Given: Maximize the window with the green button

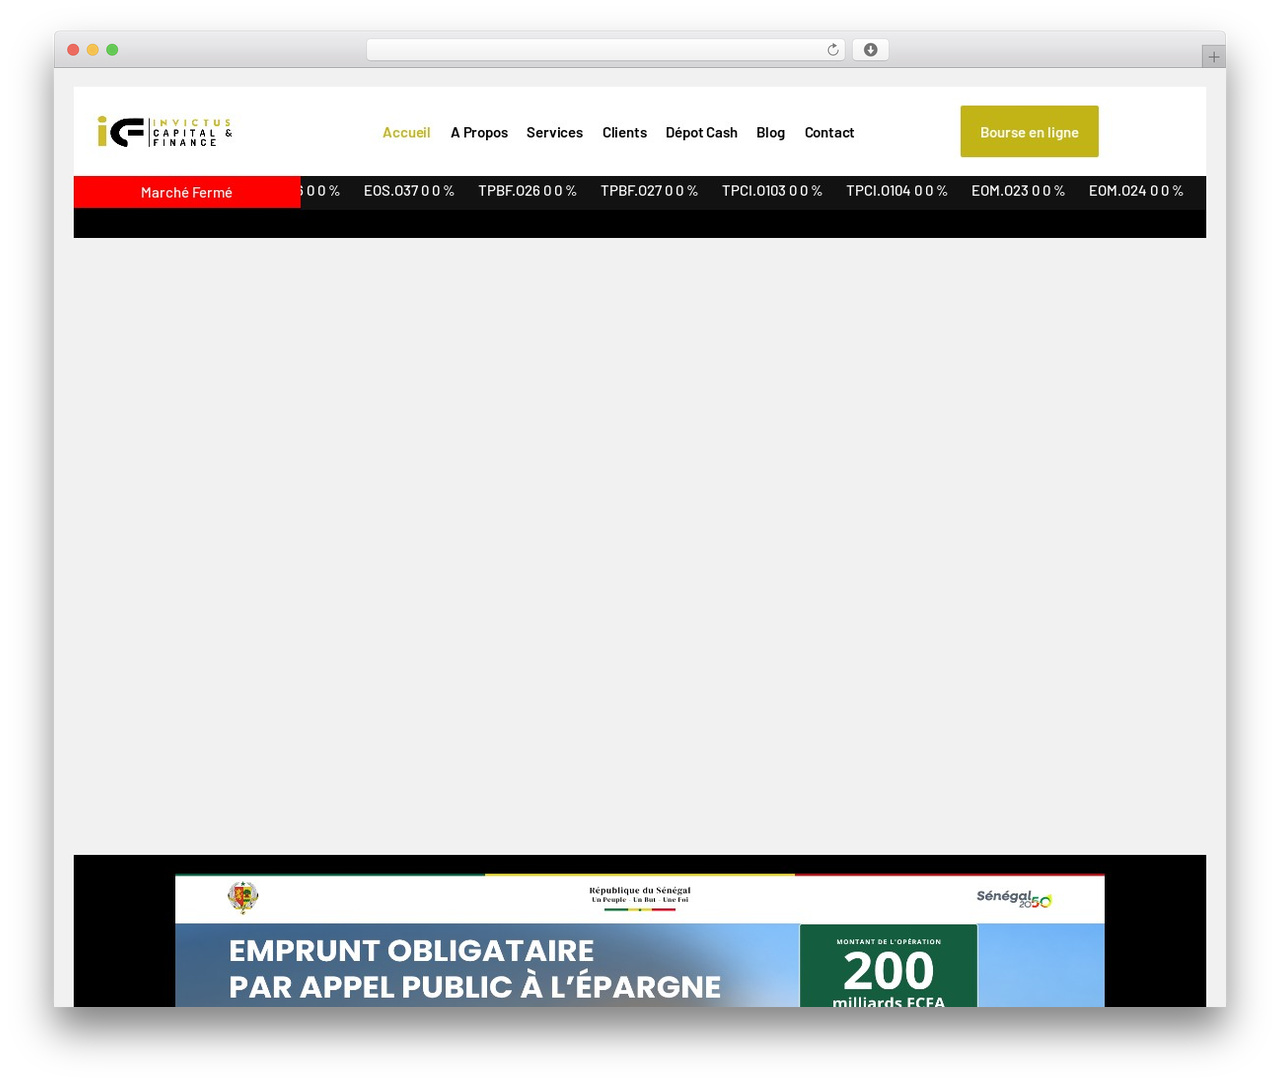Looking at the screenshot, I should click(112, 50).
